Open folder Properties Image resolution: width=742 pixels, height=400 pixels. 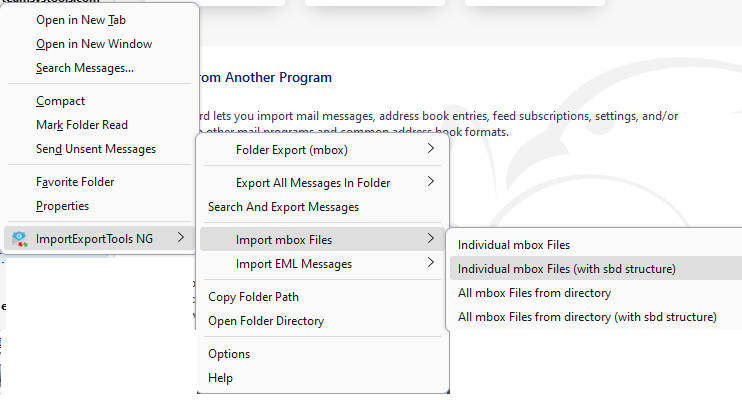coord(62,206)
